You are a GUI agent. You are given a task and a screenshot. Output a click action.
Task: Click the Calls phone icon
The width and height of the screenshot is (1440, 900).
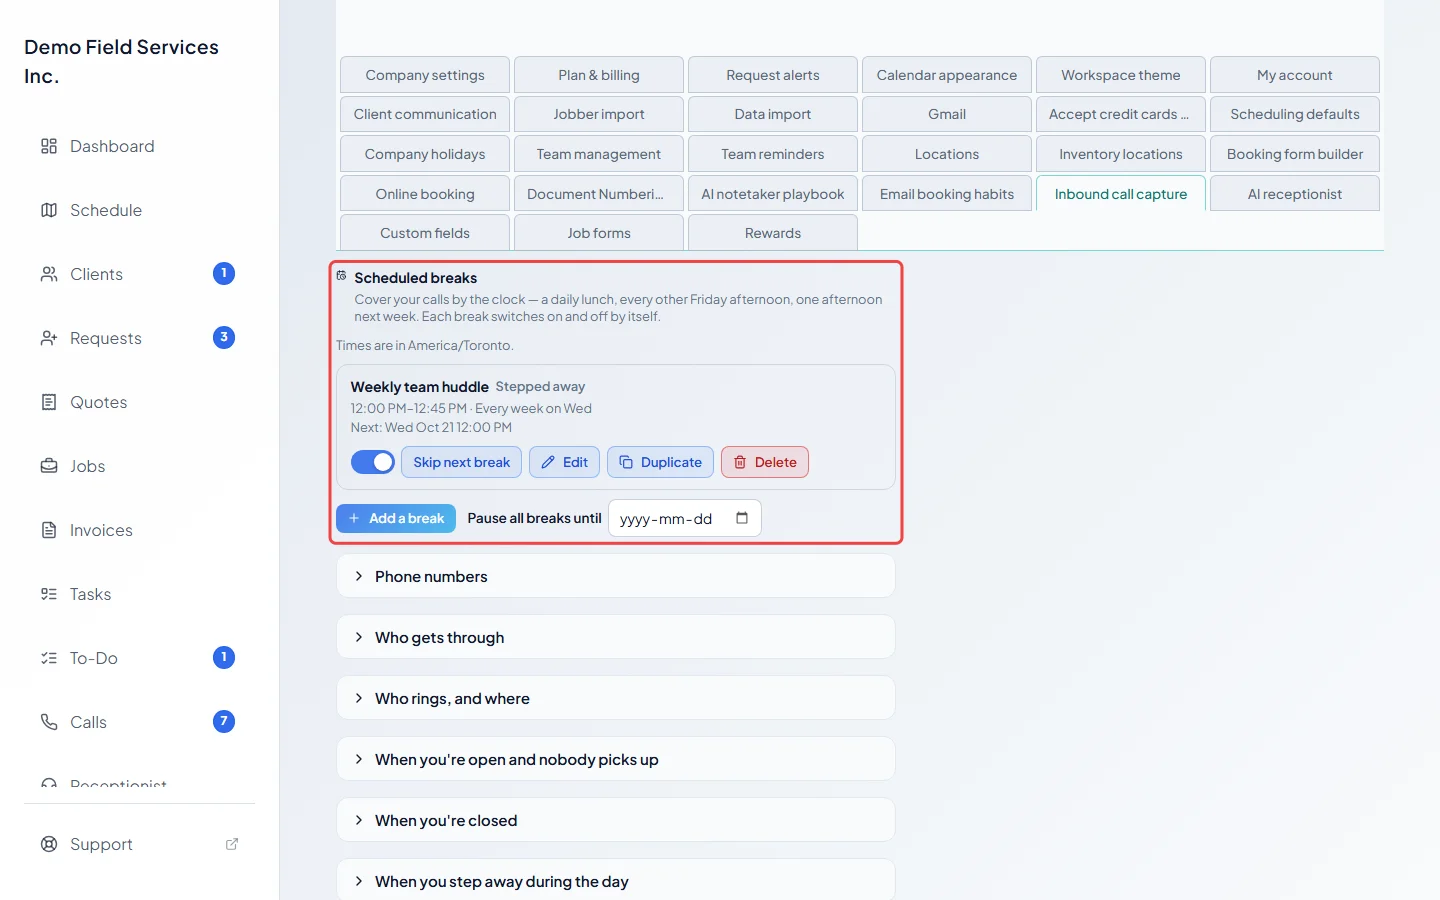click(x=49, y=722)
